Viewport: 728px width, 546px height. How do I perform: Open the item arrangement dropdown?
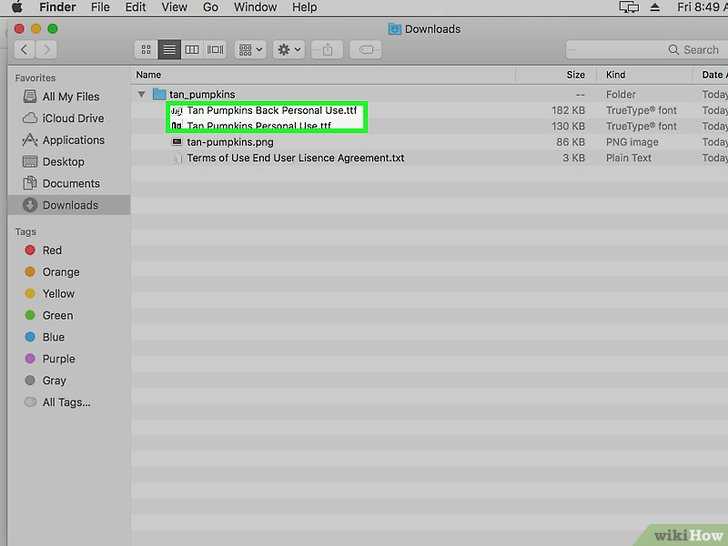[x=251, y=49]
